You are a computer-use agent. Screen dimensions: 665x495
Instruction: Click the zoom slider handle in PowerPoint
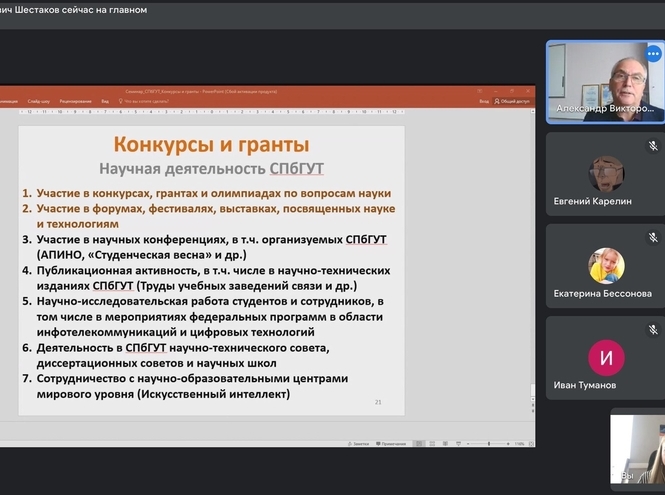coord(489,444)
